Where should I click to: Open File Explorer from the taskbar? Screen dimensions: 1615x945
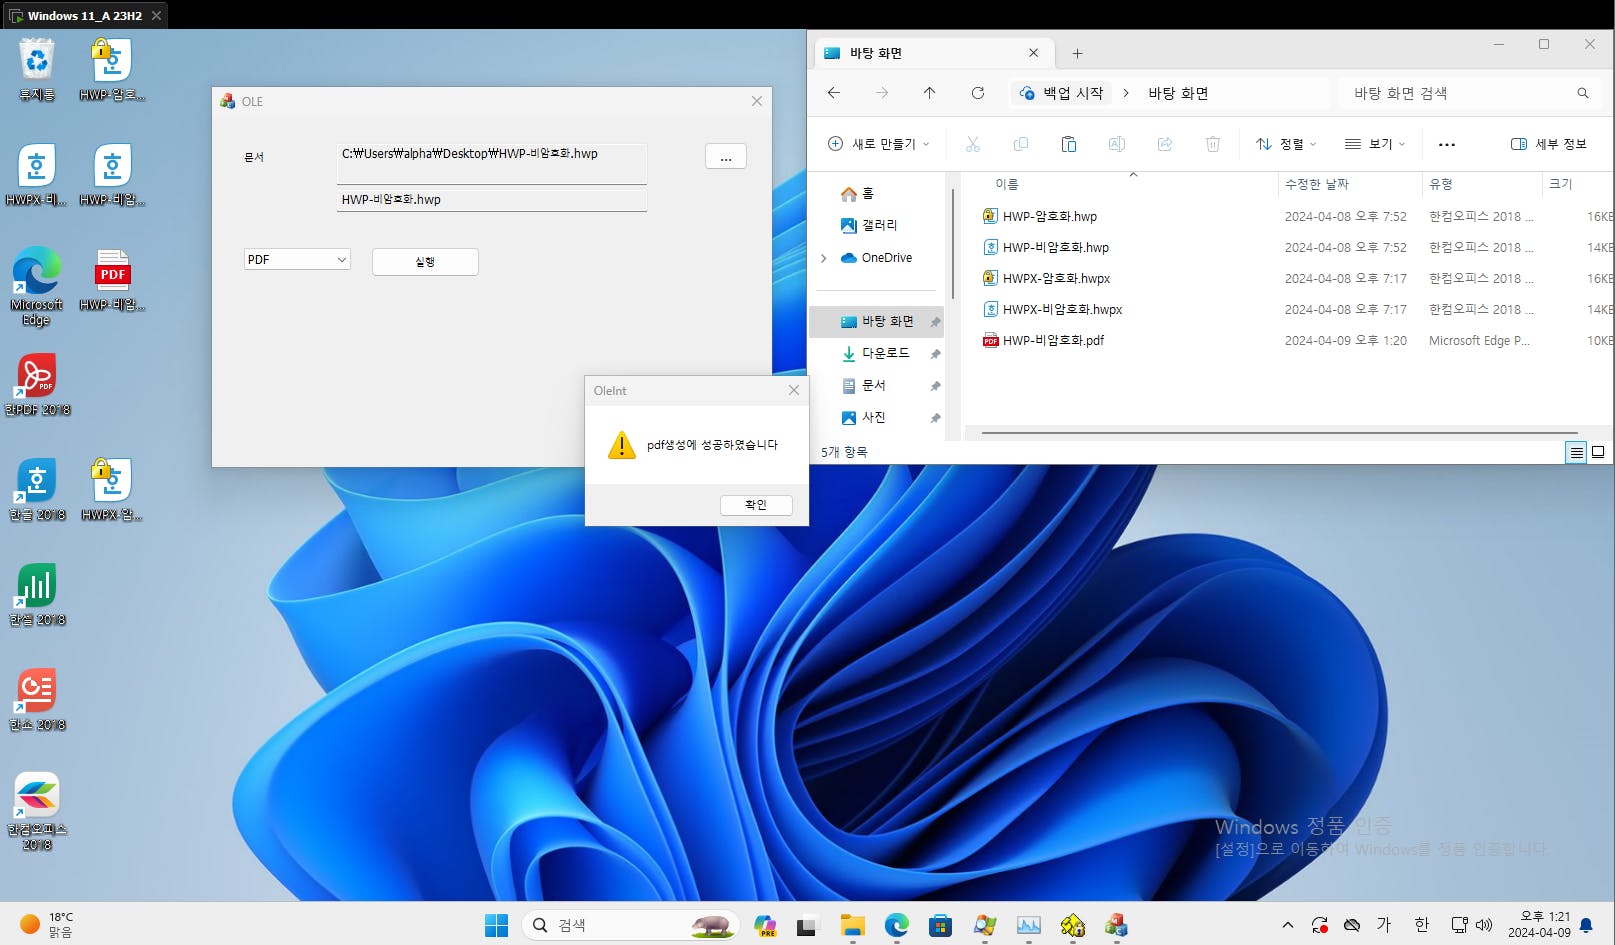[852, 925]
